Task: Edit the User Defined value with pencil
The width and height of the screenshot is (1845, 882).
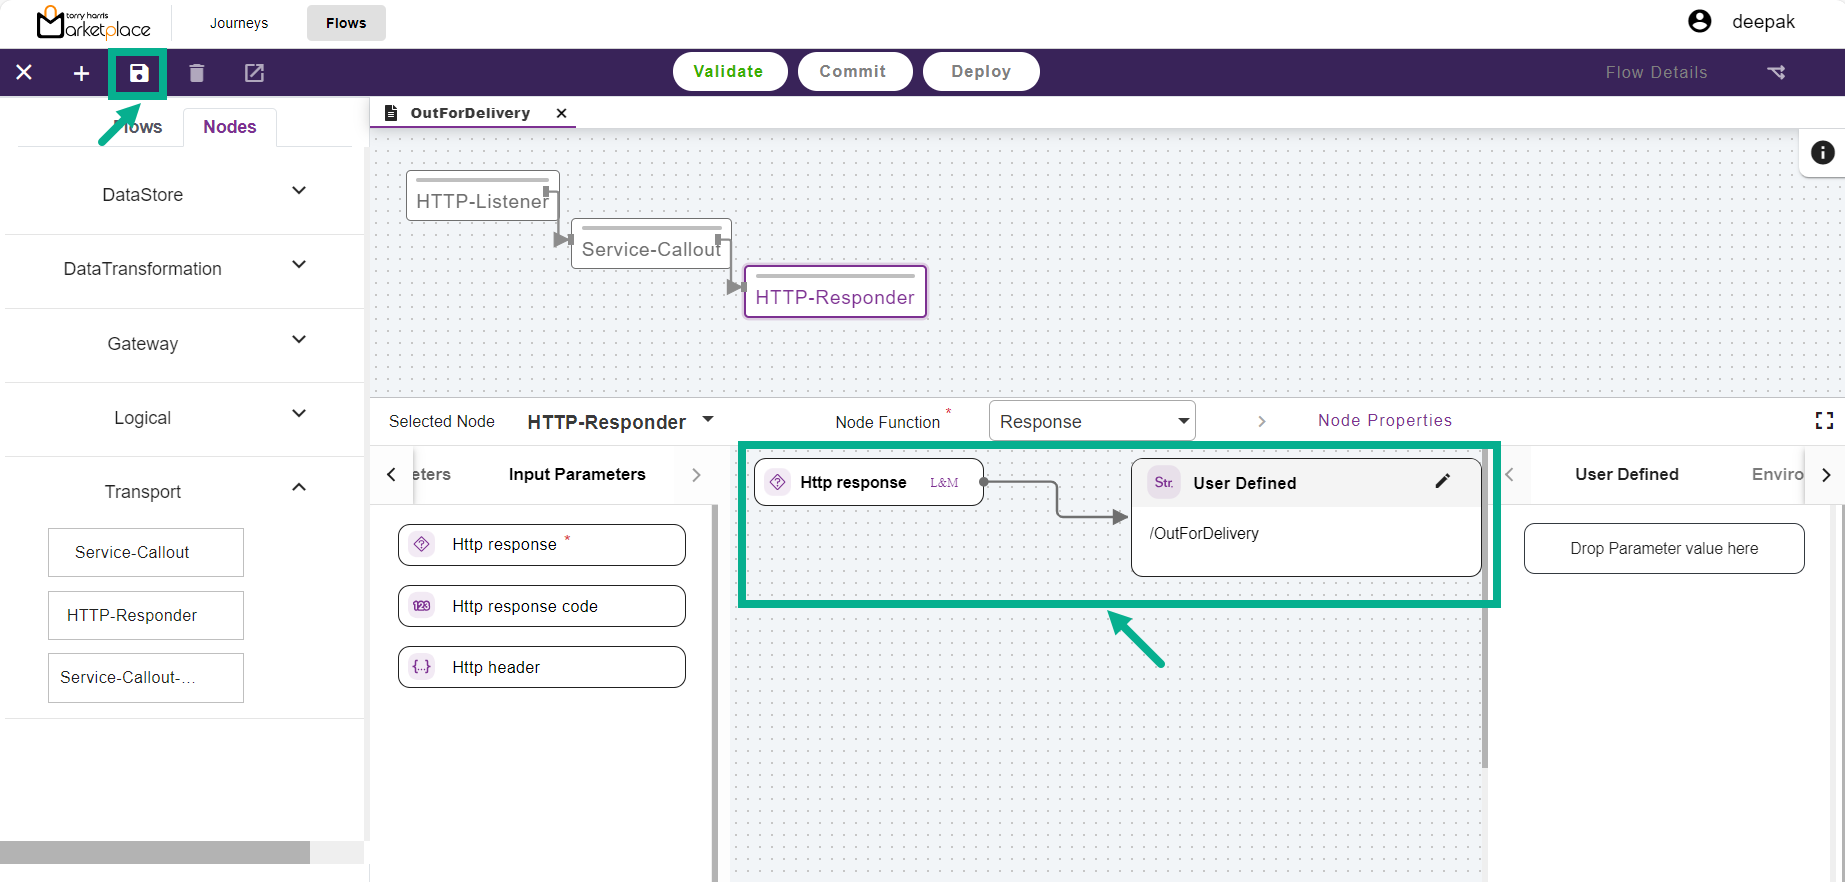Action: pos(1442,482)
